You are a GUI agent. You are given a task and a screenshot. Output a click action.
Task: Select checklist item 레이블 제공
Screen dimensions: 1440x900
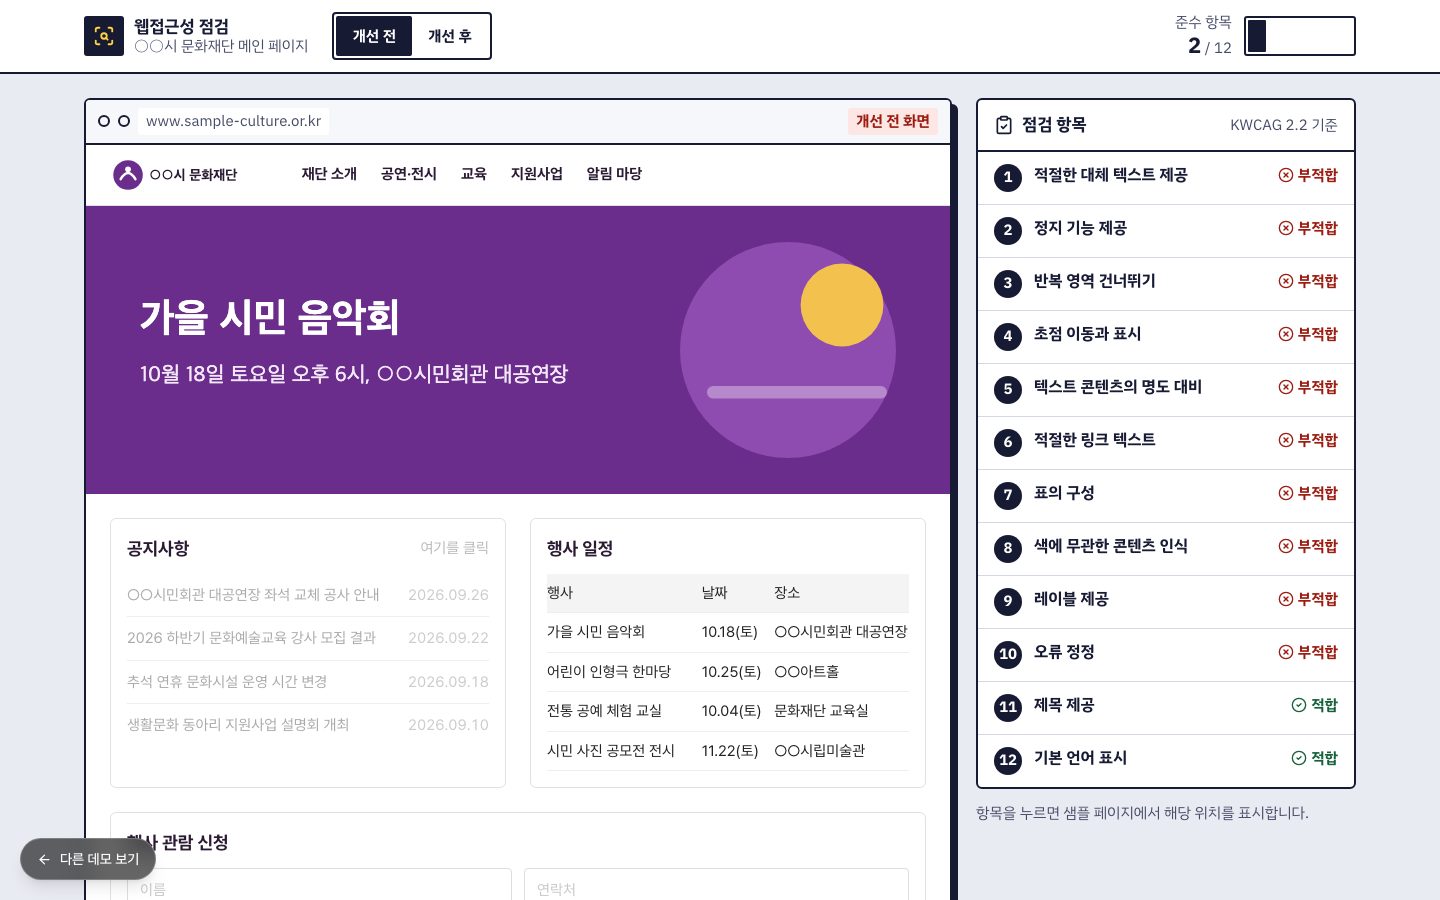tap(1166, 602)
